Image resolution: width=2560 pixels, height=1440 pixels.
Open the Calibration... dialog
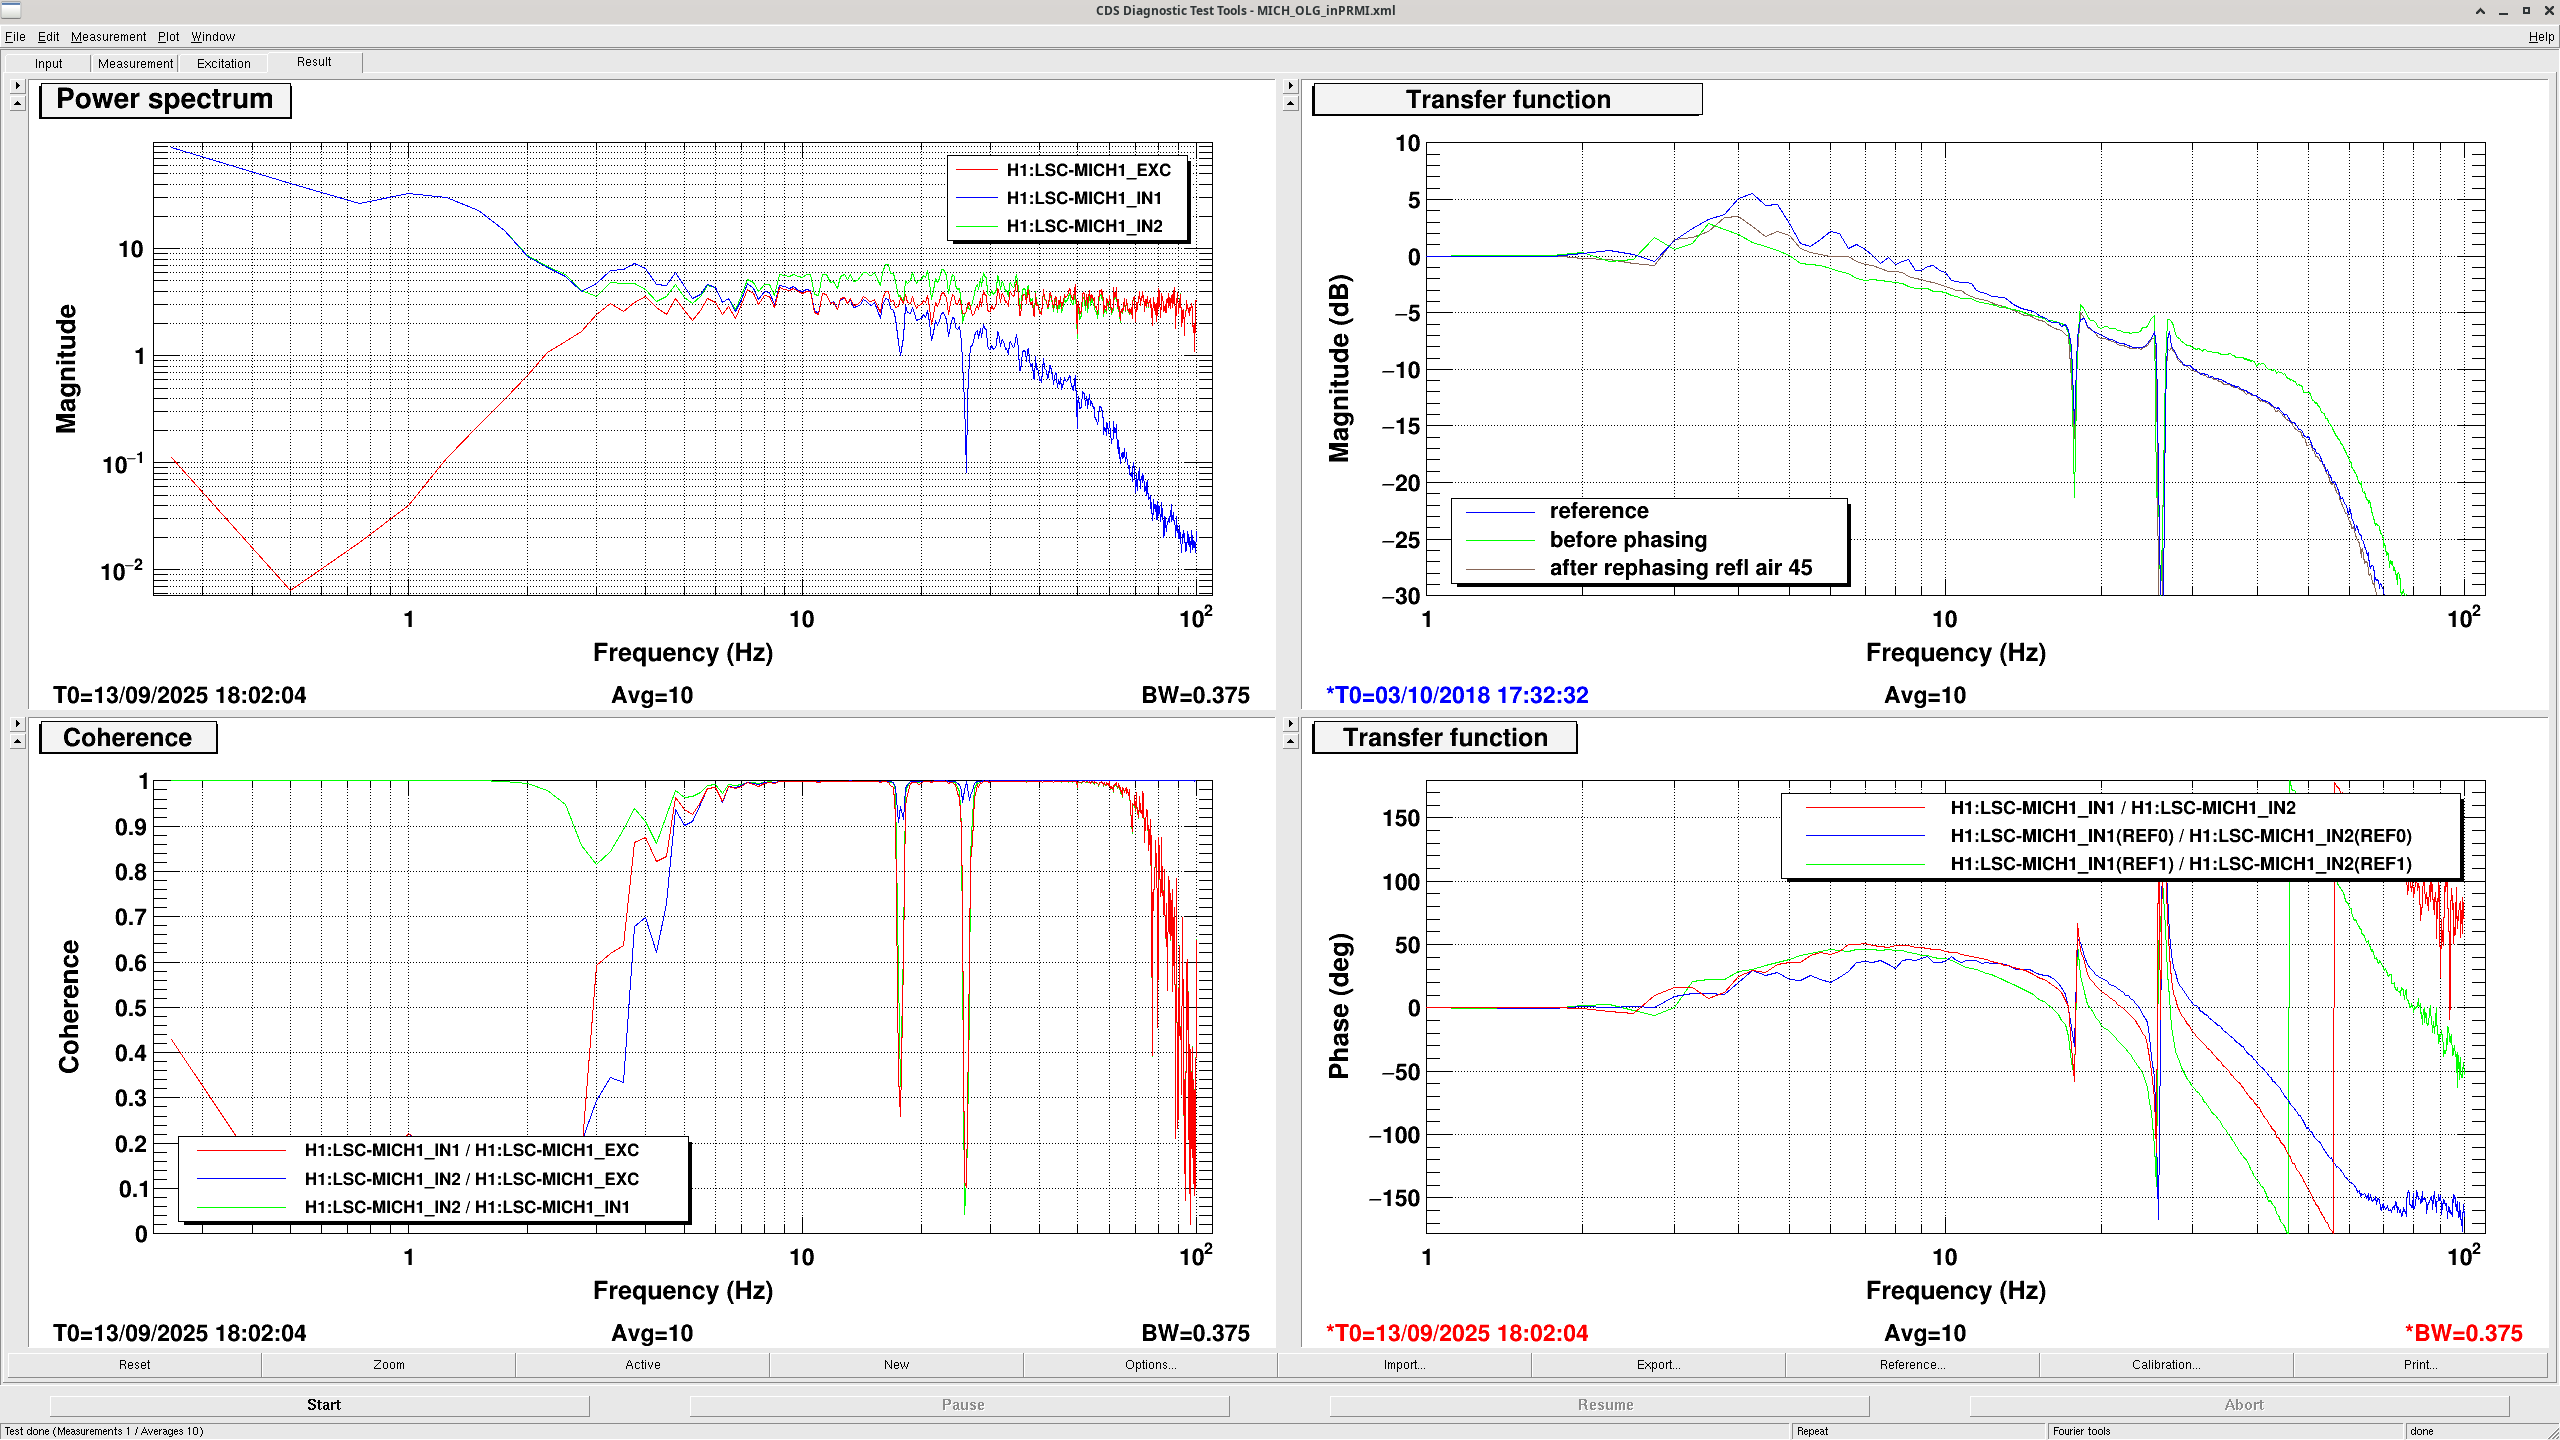coord(2165,1365)
